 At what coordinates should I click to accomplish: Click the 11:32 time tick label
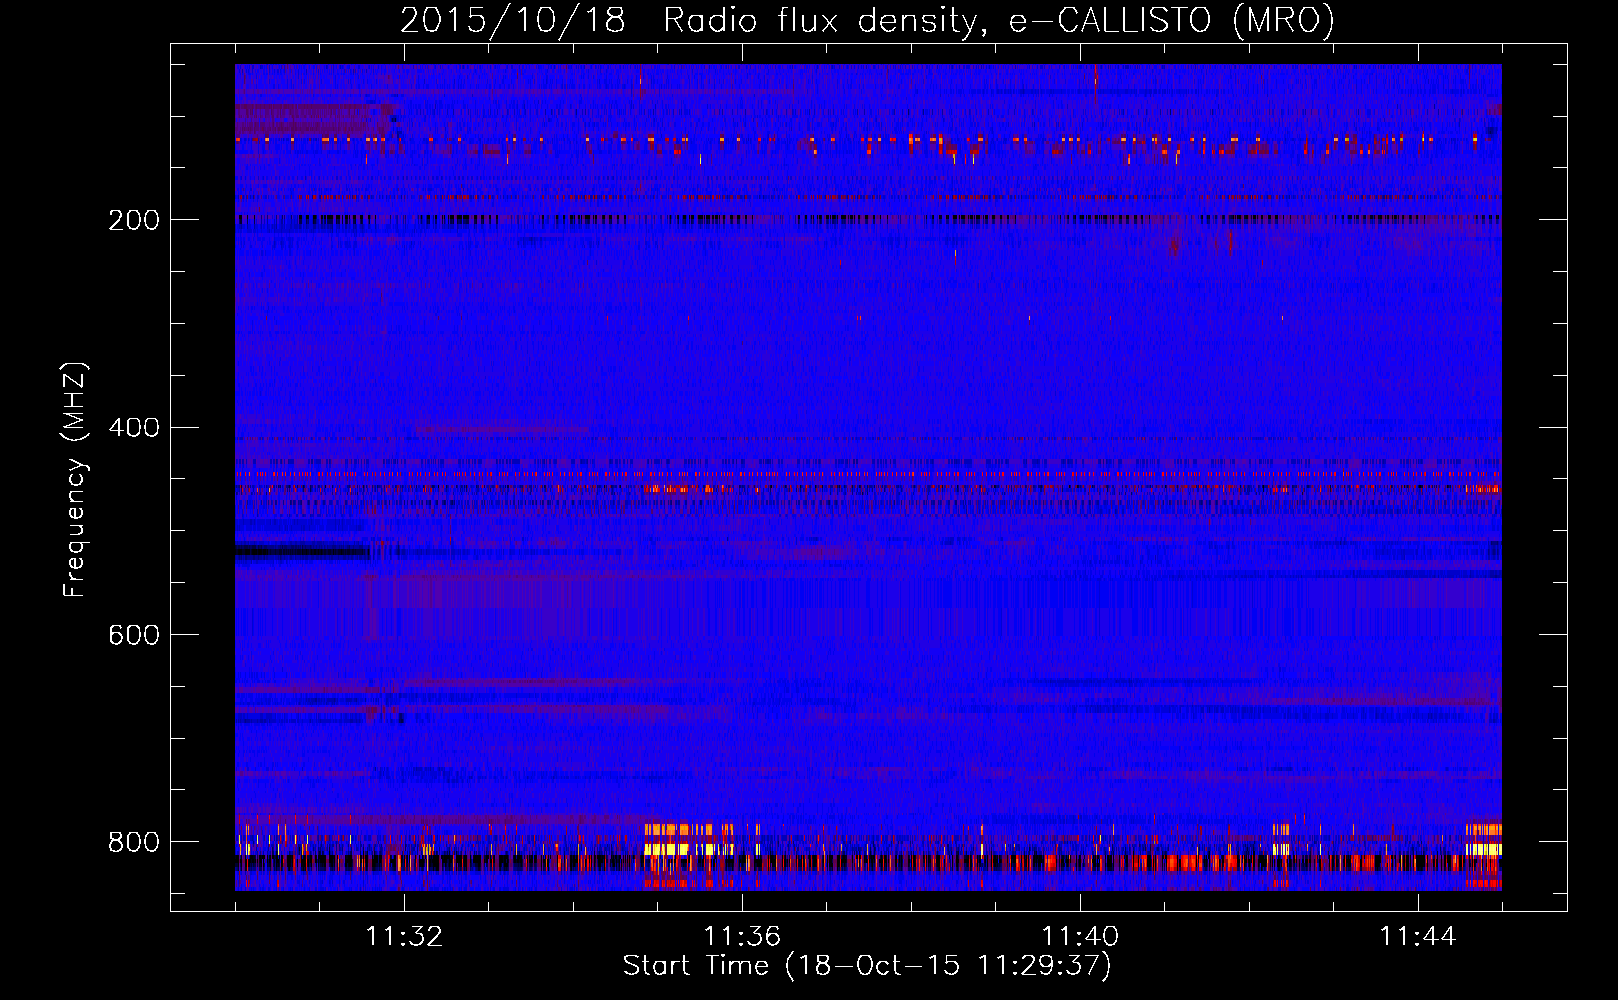(404, 937)
